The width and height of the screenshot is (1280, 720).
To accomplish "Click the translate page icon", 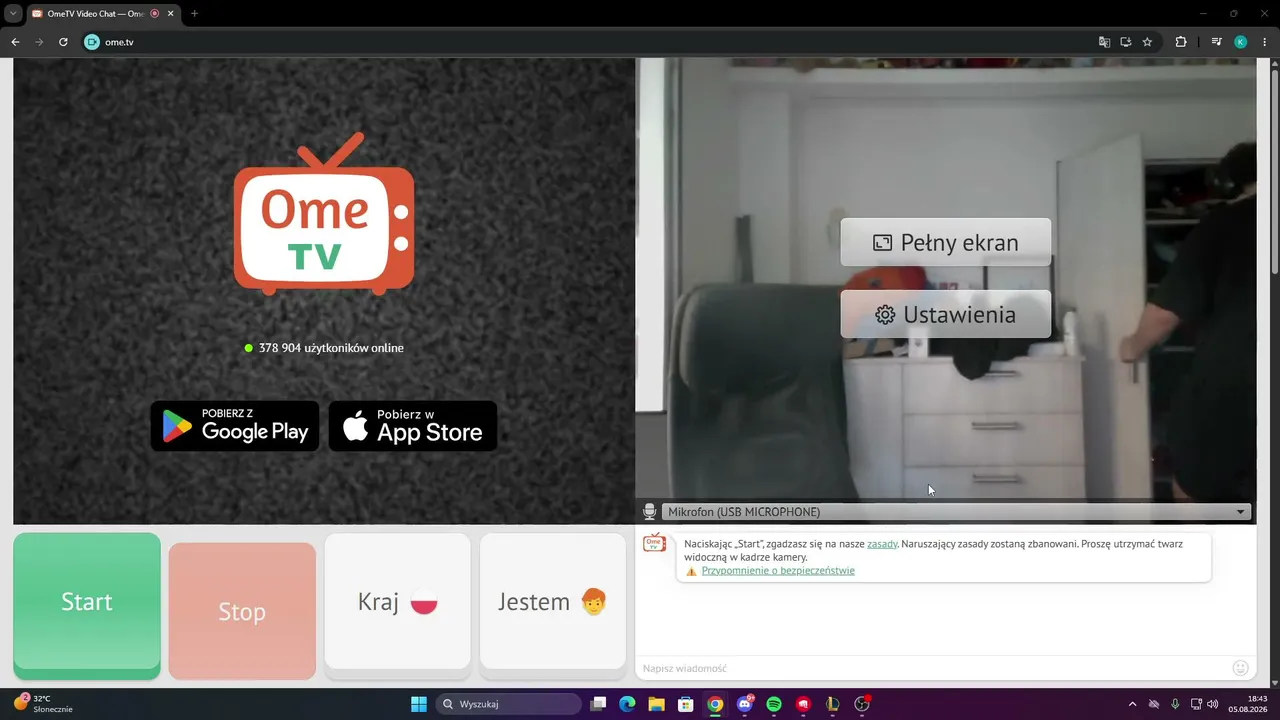I will (1104, 42).
